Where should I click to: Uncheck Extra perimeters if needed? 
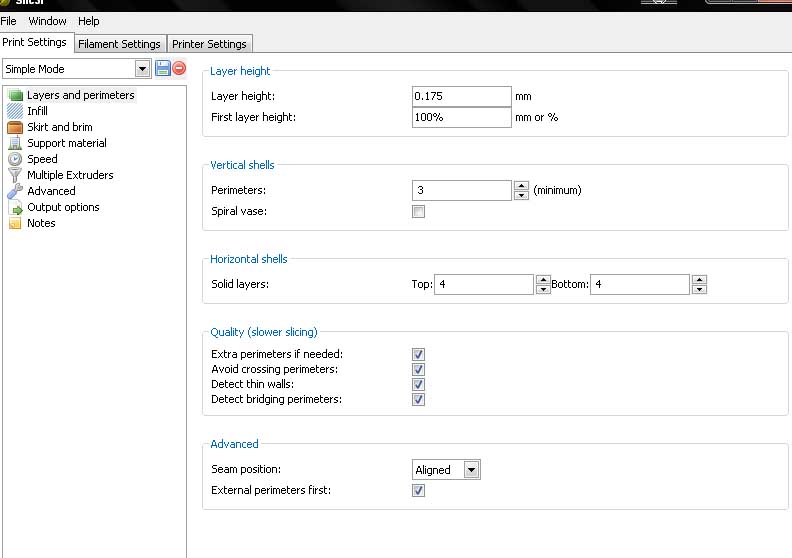(418, 354)
